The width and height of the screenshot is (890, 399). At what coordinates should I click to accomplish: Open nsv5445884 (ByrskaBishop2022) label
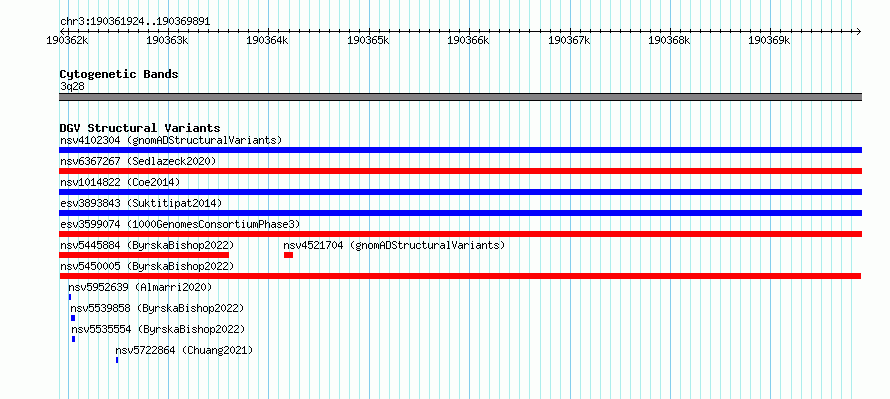[147, 245]
